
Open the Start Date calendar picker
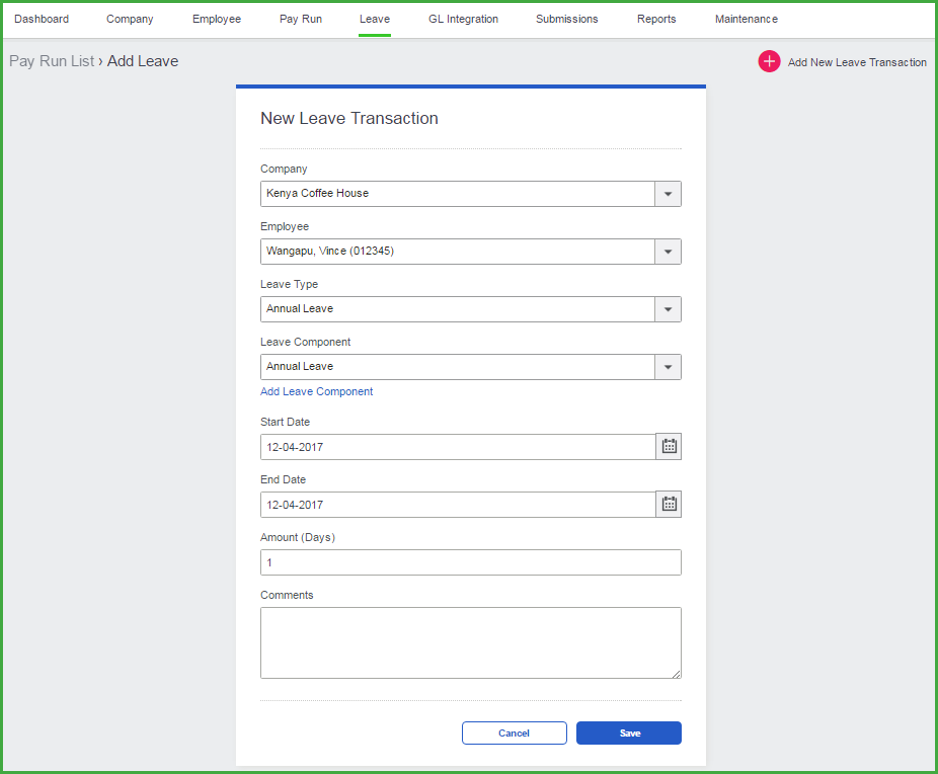pos(669,447)
